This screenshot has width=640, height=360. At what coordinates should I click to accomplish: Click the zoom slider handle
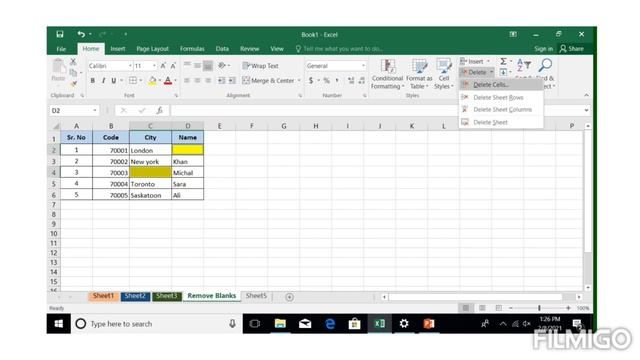pyautogui.click(x=539, y=308)
